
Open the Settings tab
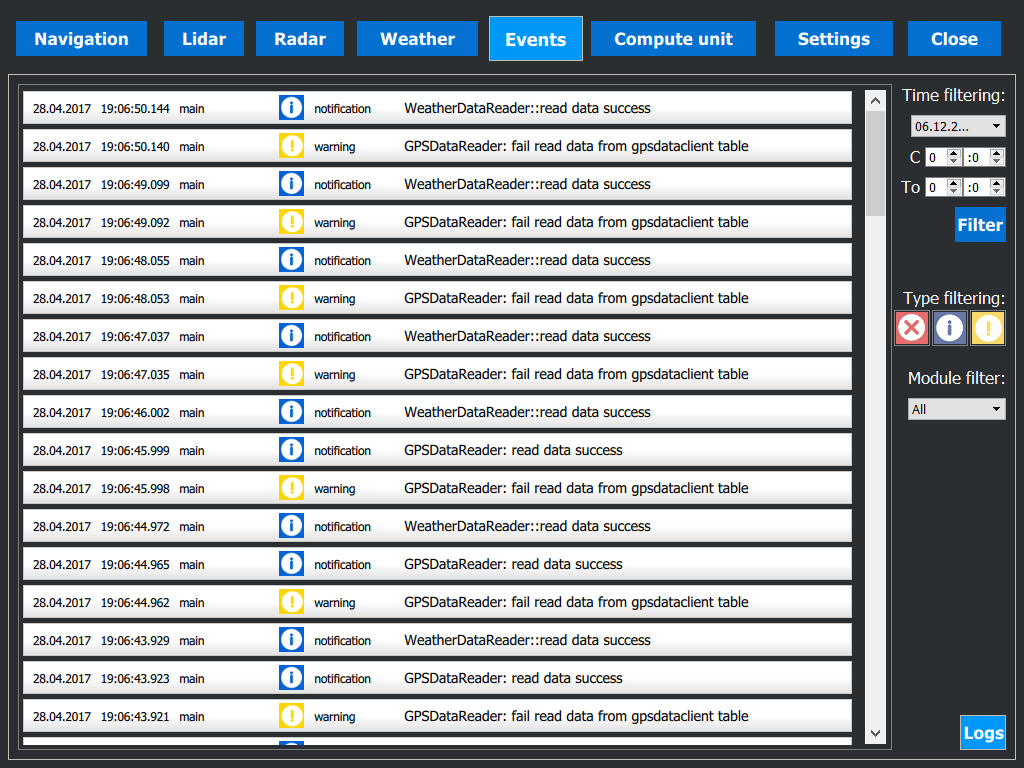[833, 39]
